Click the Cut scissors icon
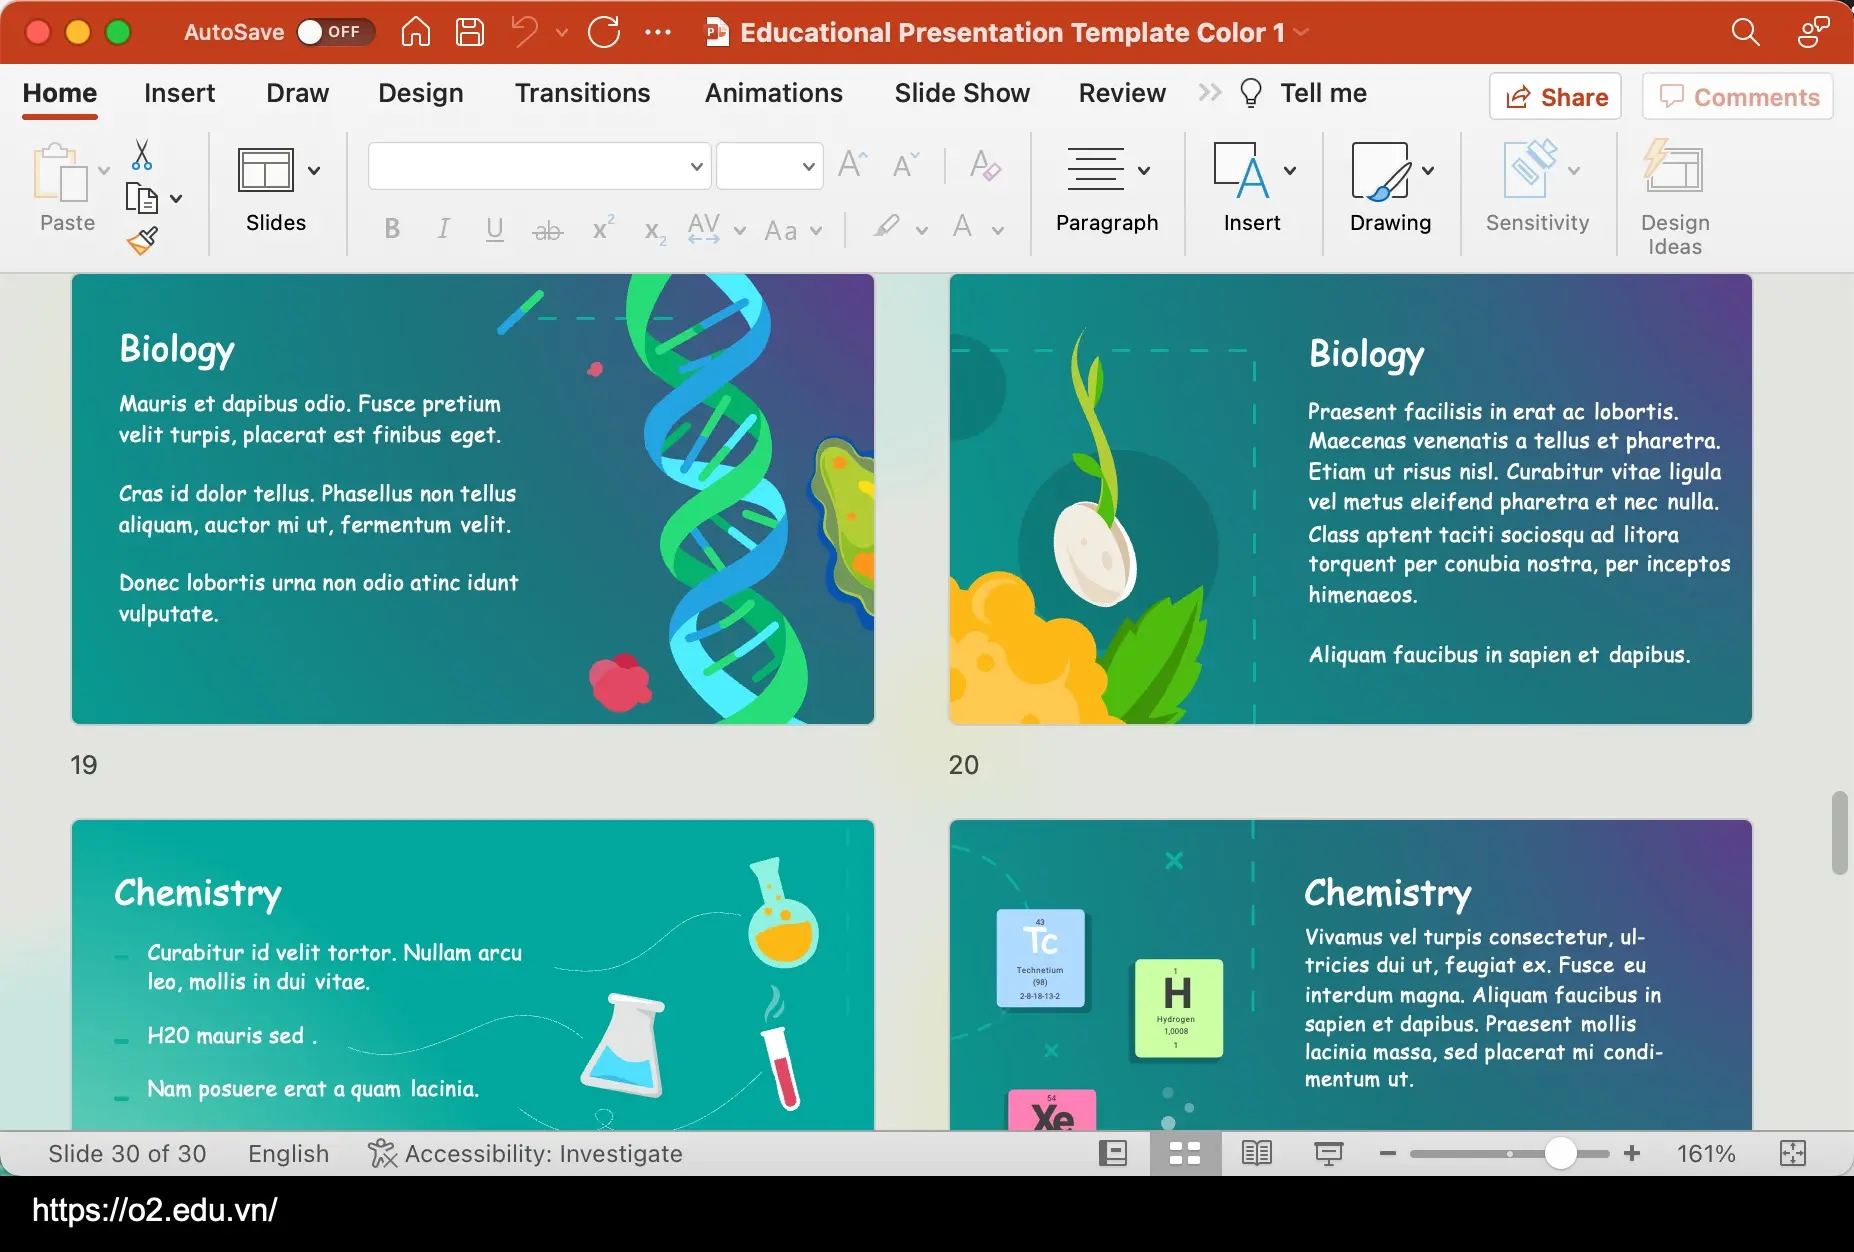This screenshot has height=1252, width=1854. pos(142,154)
